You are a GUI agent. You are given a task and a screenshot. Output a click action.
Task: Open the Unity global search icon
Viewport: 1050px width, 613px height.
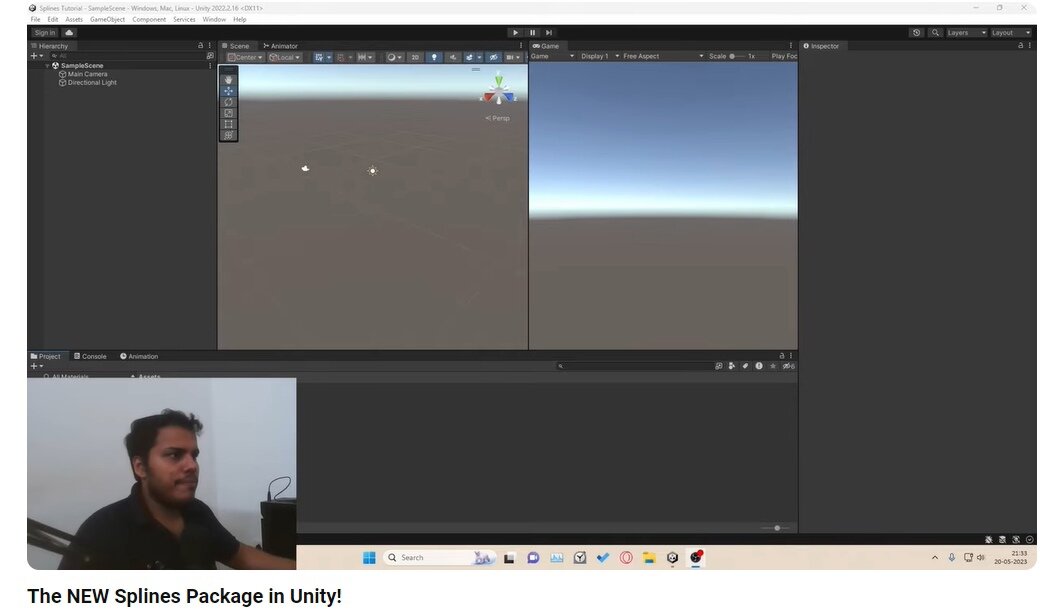coord(935,32)
